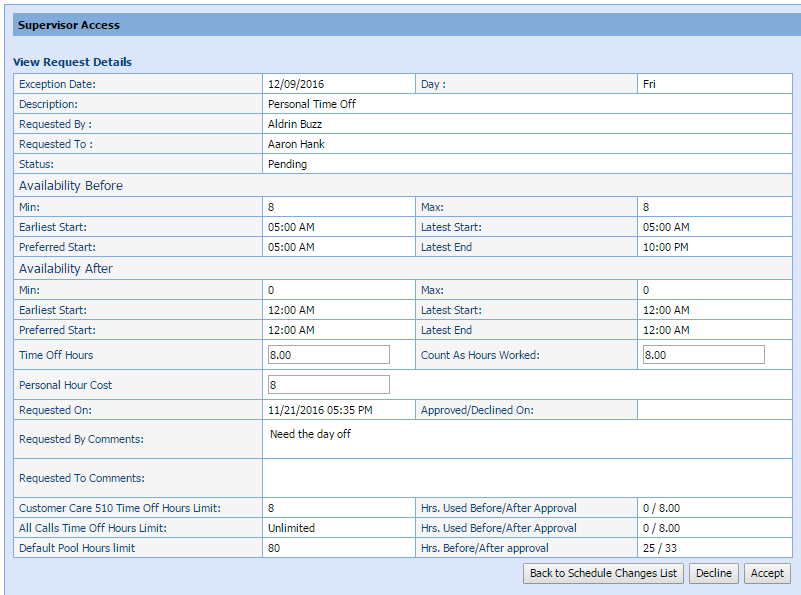Click the Availability After section header
Image resolution: width=801 pixels, height=595 pixels.
pyautogui.click(x=66, y=269)
